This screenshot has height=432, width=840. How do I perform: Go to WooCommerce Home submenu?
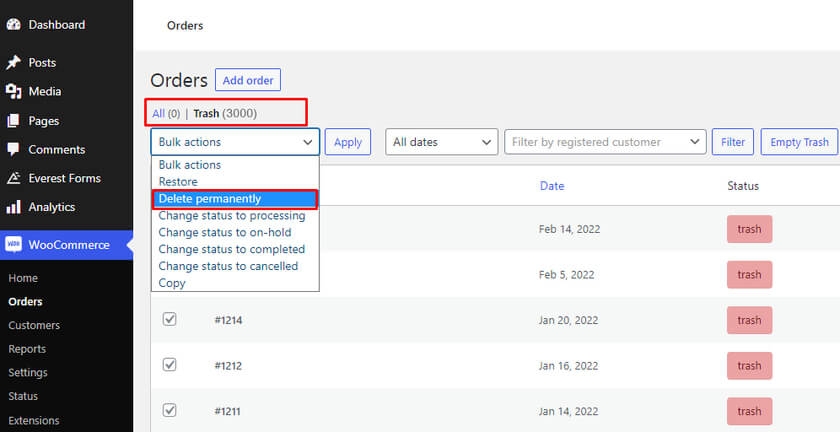[x=23, y=278]
